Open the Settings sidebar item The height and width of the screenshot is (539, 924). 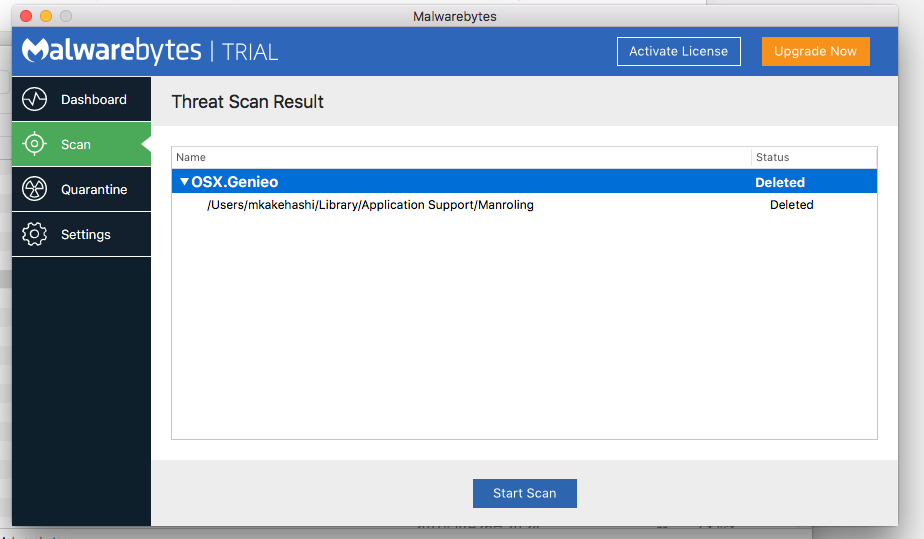tap(81, 234)
